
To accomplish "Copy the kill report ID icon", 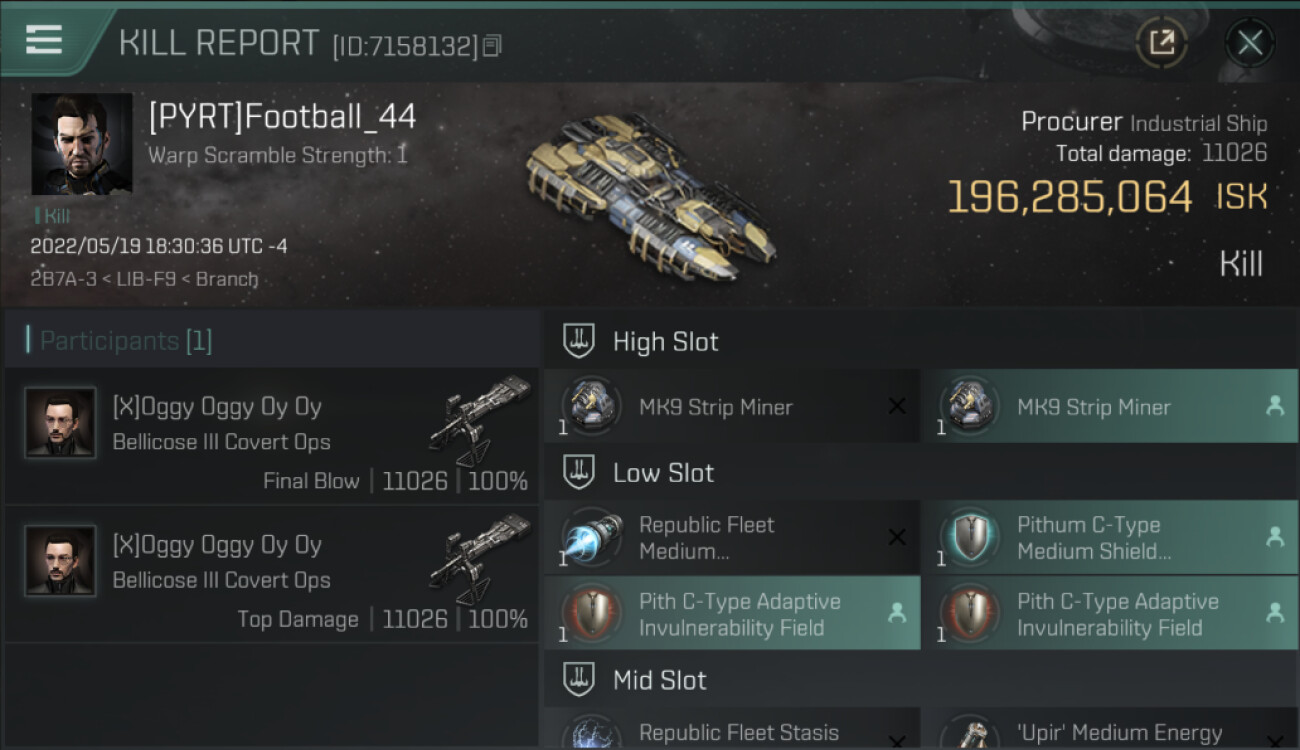I will tap(491, 46).
